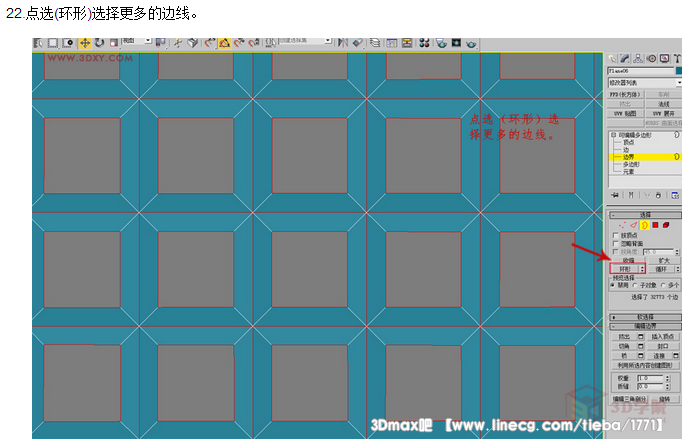Select the 多个 preview selection radio button
Viewport: 692px width, 442px height.
(x=663, y=285)
